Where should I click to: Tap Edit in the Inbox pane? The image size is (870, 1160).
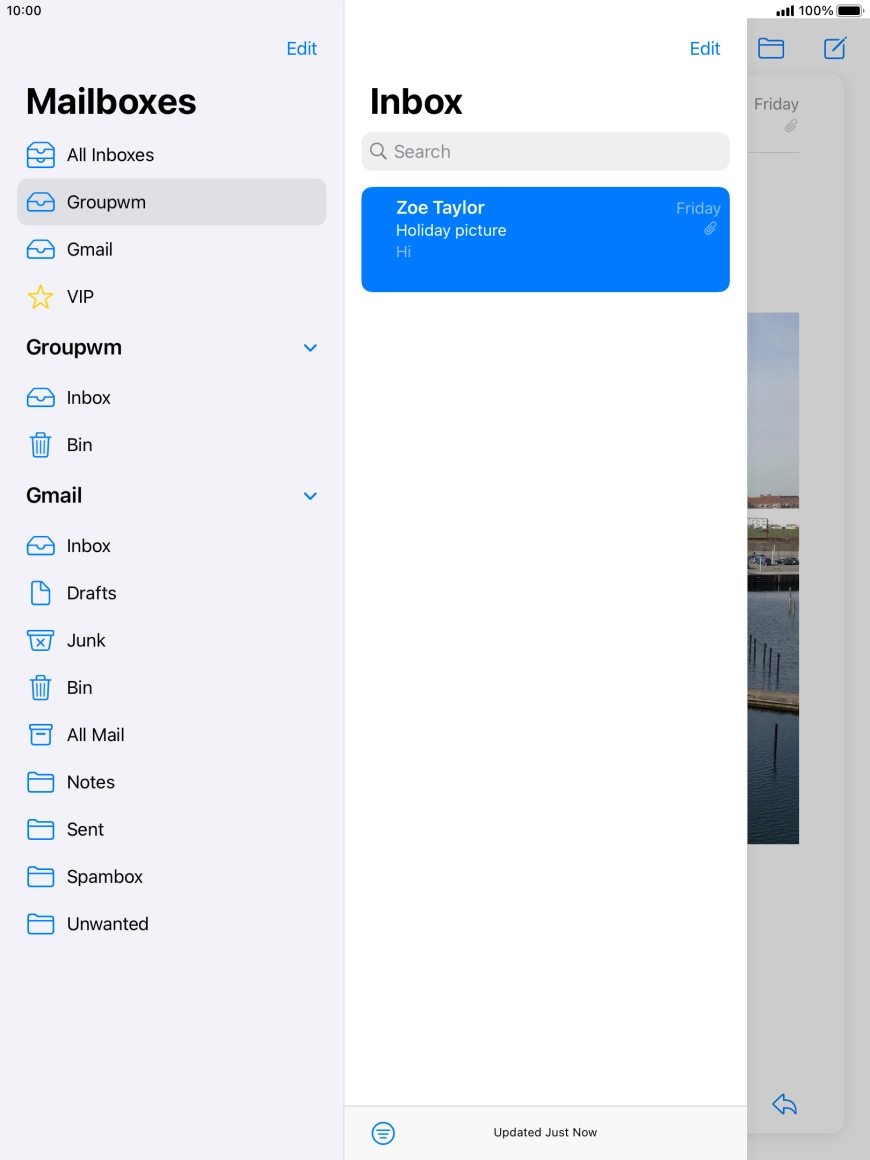tap(705, 49)
